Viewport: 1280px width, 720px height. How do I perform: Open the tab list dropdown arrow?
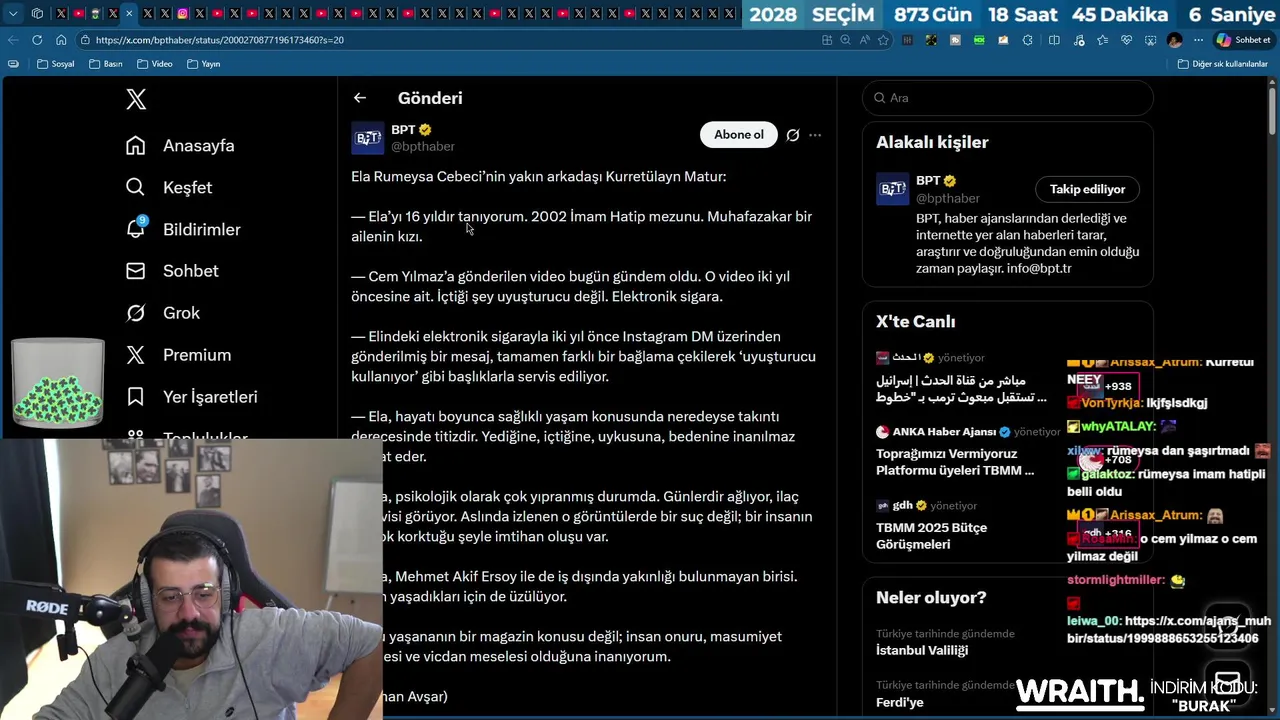[13, 14]
